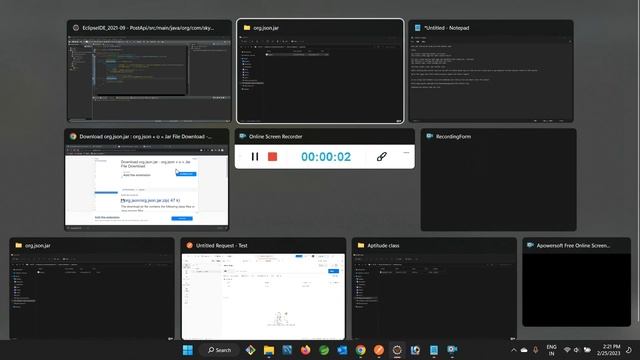Screen dimensions: 640x360
Task: Launch Firefox from the taskbar
Action: (305, 350)
